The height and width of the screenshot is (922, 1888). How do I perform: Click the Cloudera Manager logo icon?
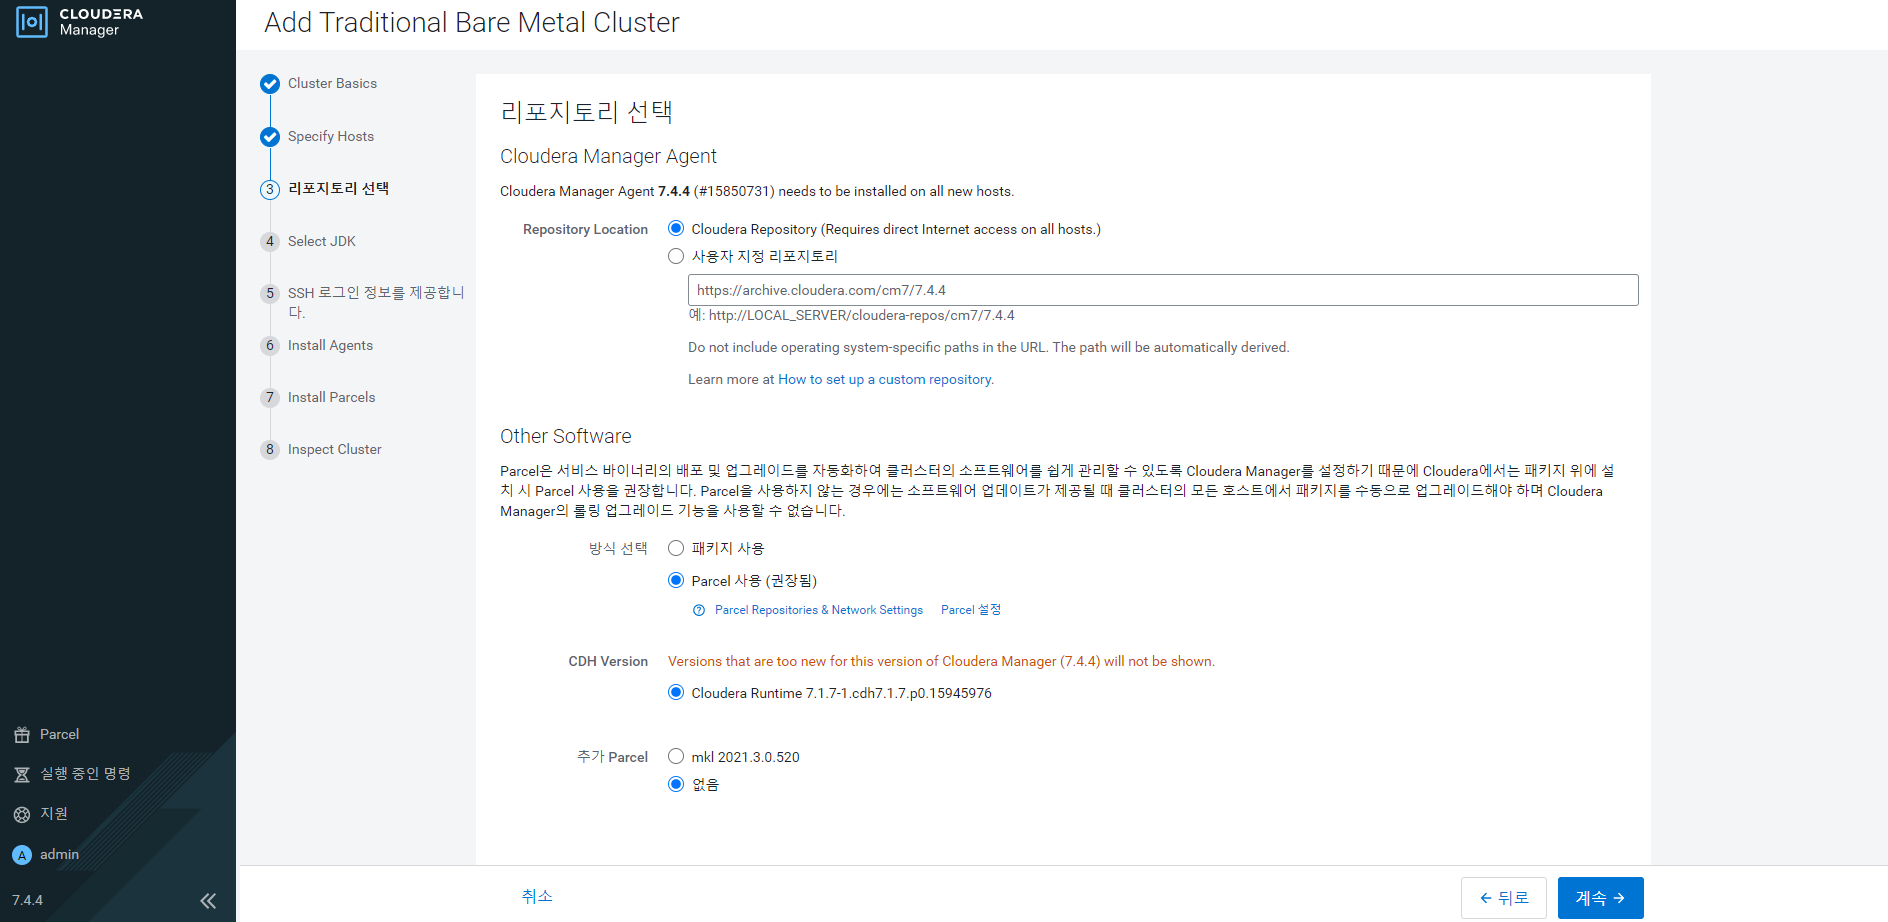pos(32,22)
